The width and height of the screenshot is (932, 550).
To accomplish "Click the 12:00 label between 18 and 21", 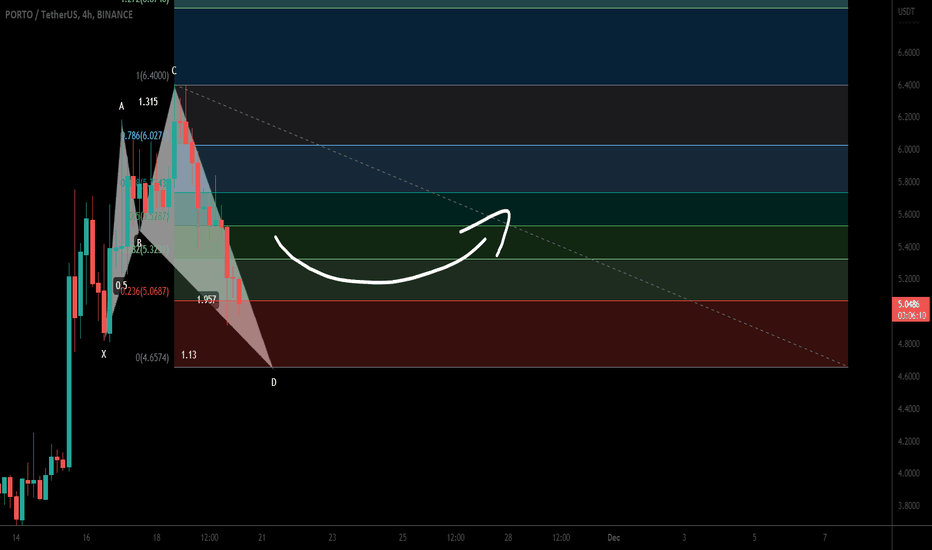I will (x=209, y=538).
